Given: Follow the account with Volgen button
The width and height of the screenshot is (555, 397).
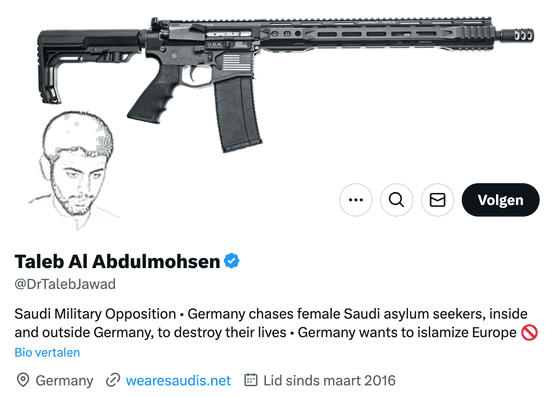Looking at the screenshot, I should tap(500, 200).
